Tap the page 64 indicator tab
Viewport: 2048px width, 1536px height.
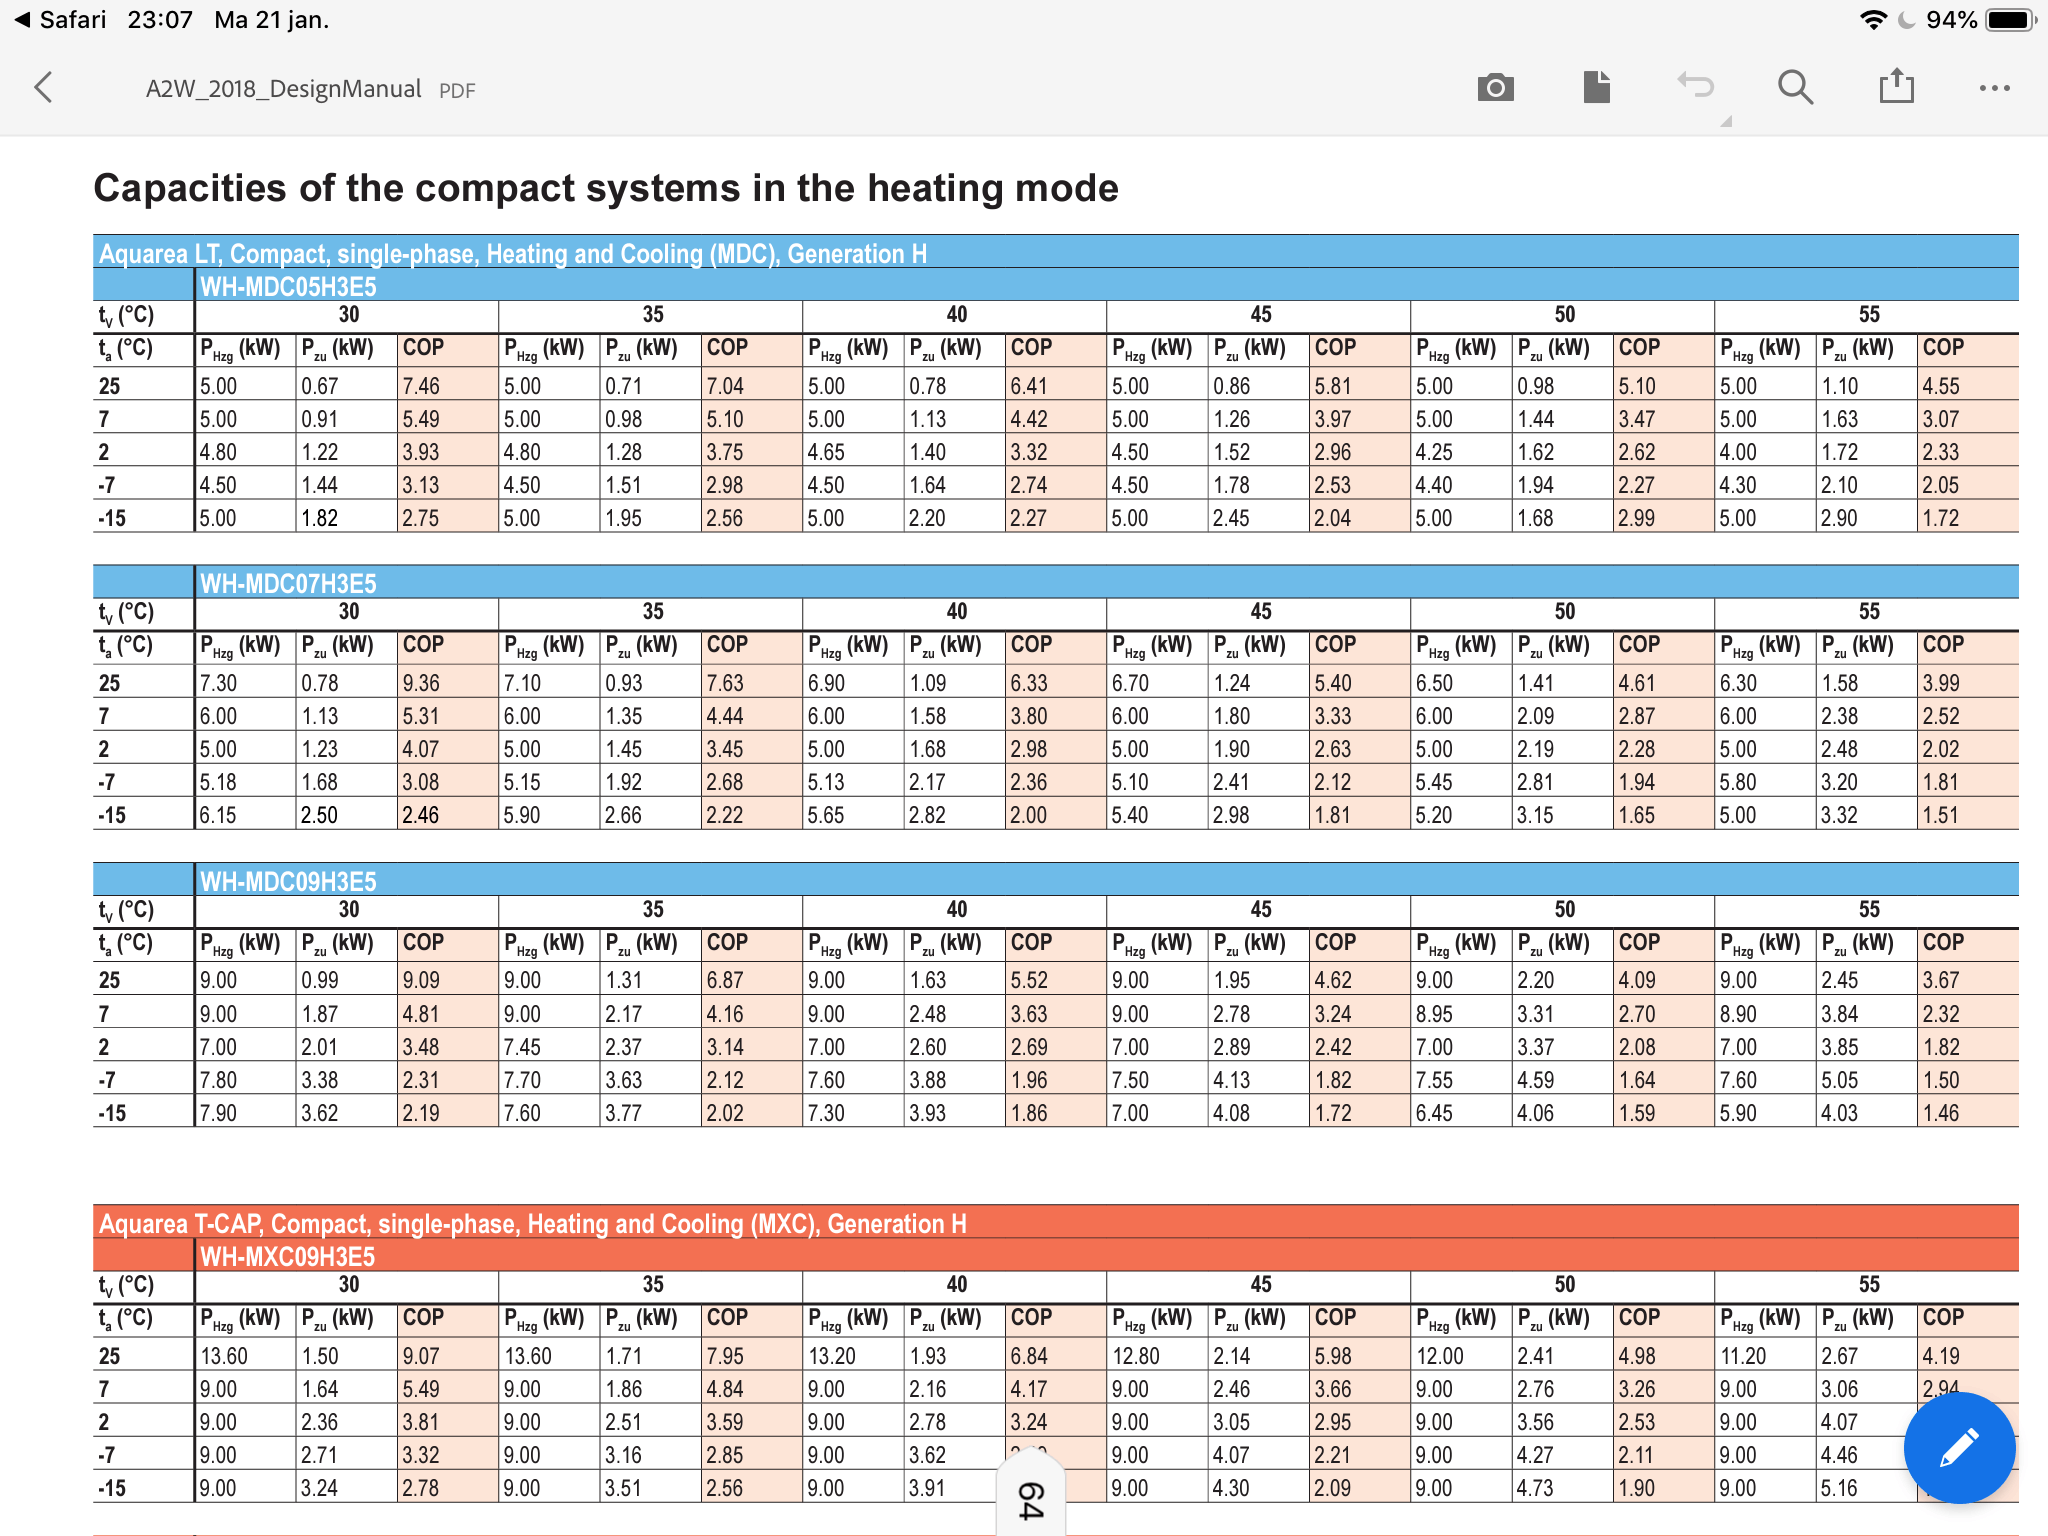pyautogui.click(x=1031, y=1499)
